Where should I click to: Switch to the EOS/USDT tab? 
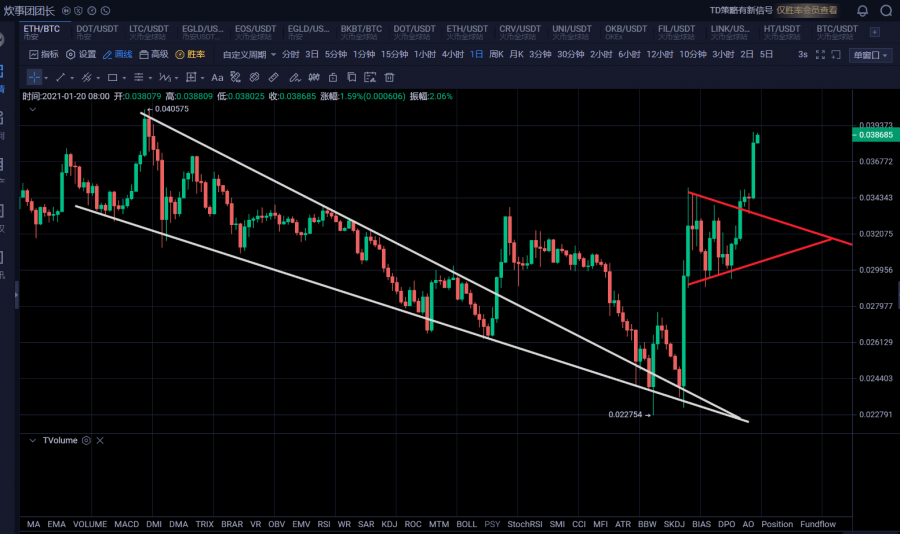[x=255, y=32]
